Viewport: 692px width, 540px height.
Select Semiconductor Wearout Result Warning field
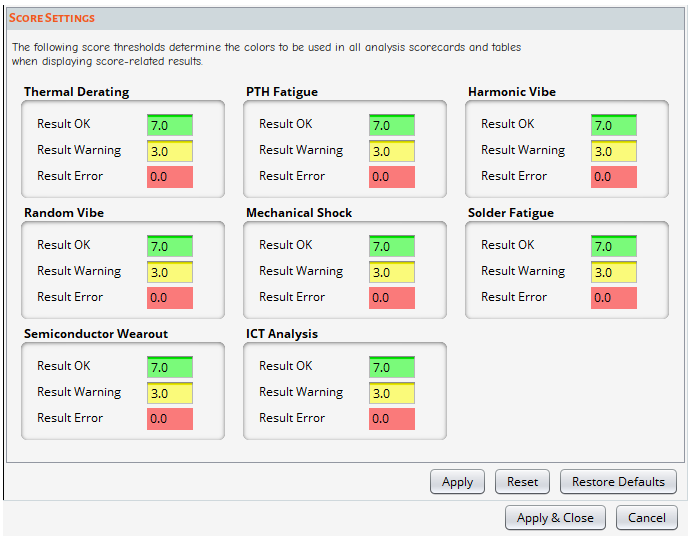[170, 393]
